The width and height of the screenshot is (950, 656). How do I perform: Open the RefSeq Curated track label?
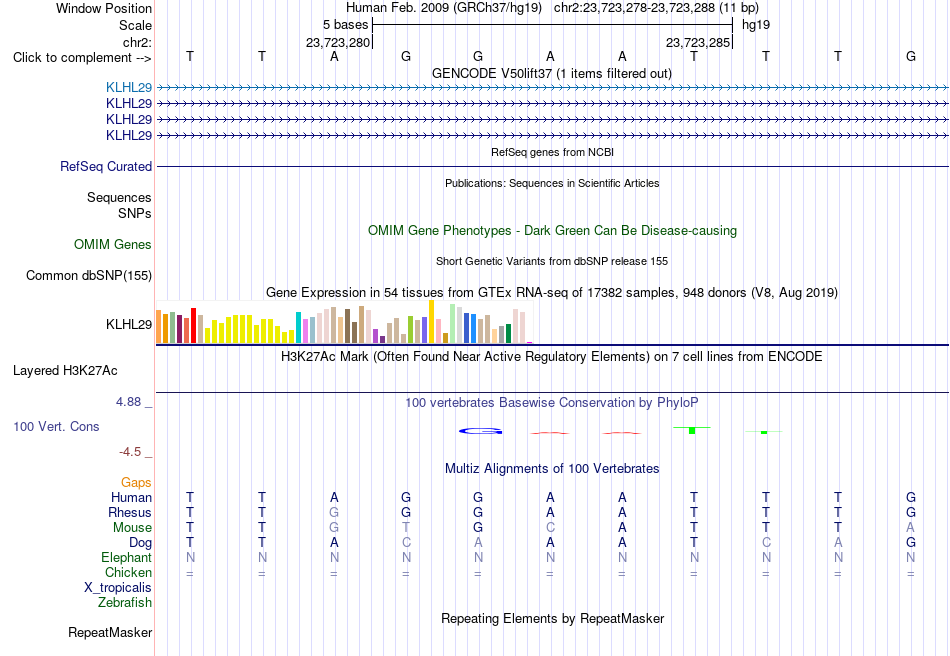105,167
